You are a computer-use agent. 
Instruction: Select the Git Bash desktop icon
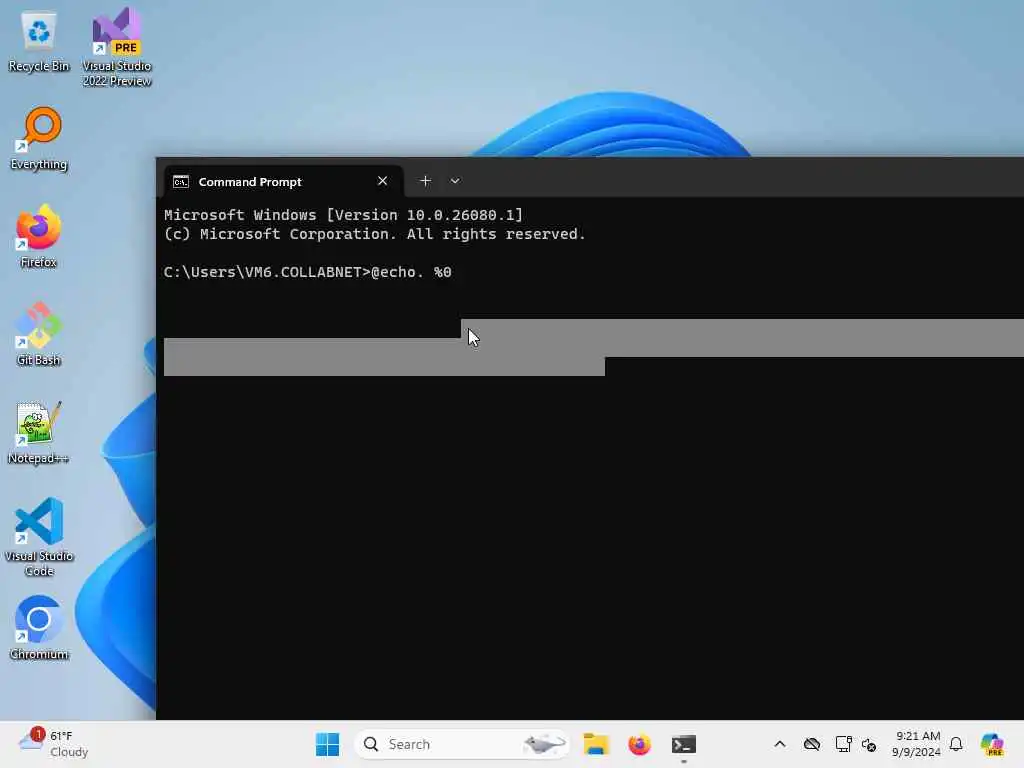point(39,334)
